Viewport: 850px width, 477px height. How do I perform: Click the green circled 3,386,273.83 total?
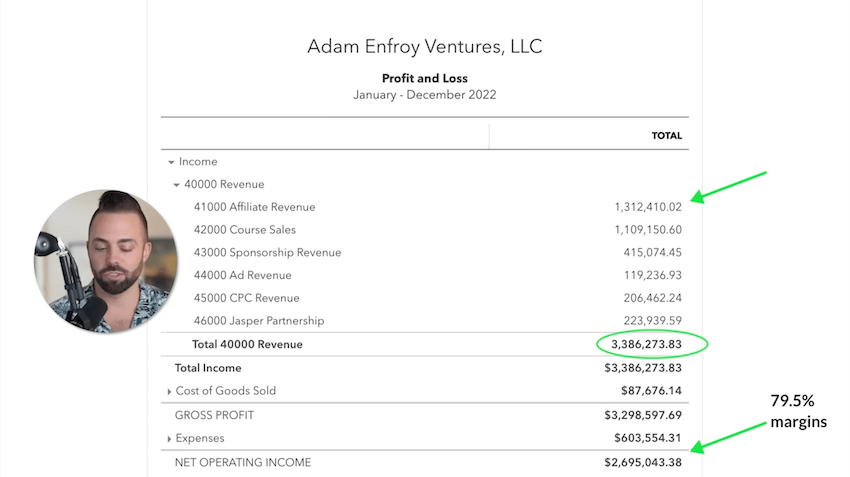tap(652, 344)
